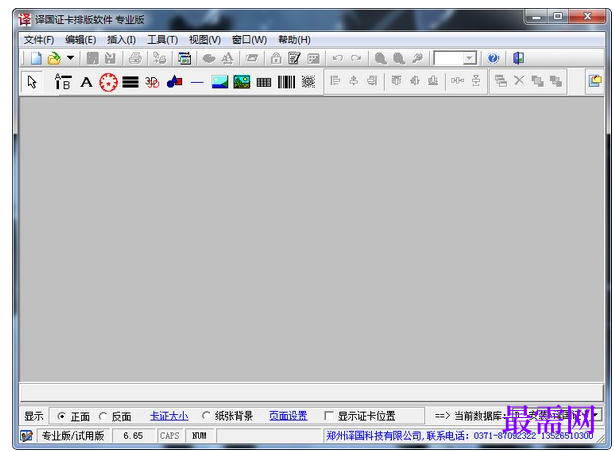Select the blue line tool
The height and width of the screenshot is (451, 614).
pos(197,83)
